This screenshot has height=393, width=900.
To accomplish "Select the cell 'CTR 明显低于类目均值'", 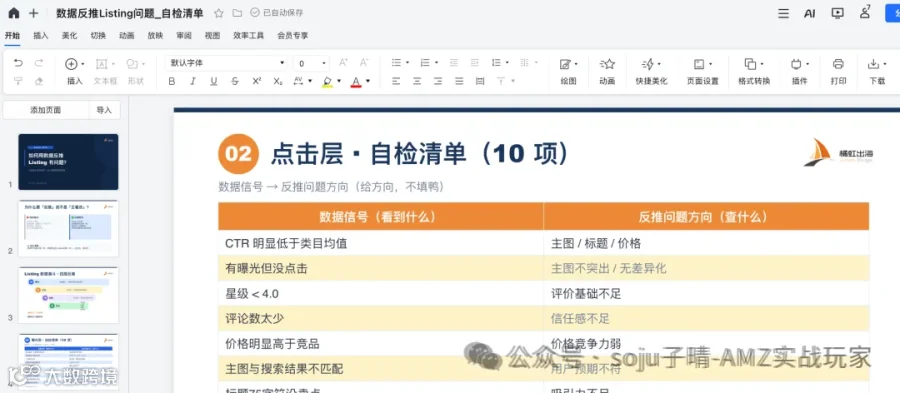I will pyautogui.click(x=381, y=243).
